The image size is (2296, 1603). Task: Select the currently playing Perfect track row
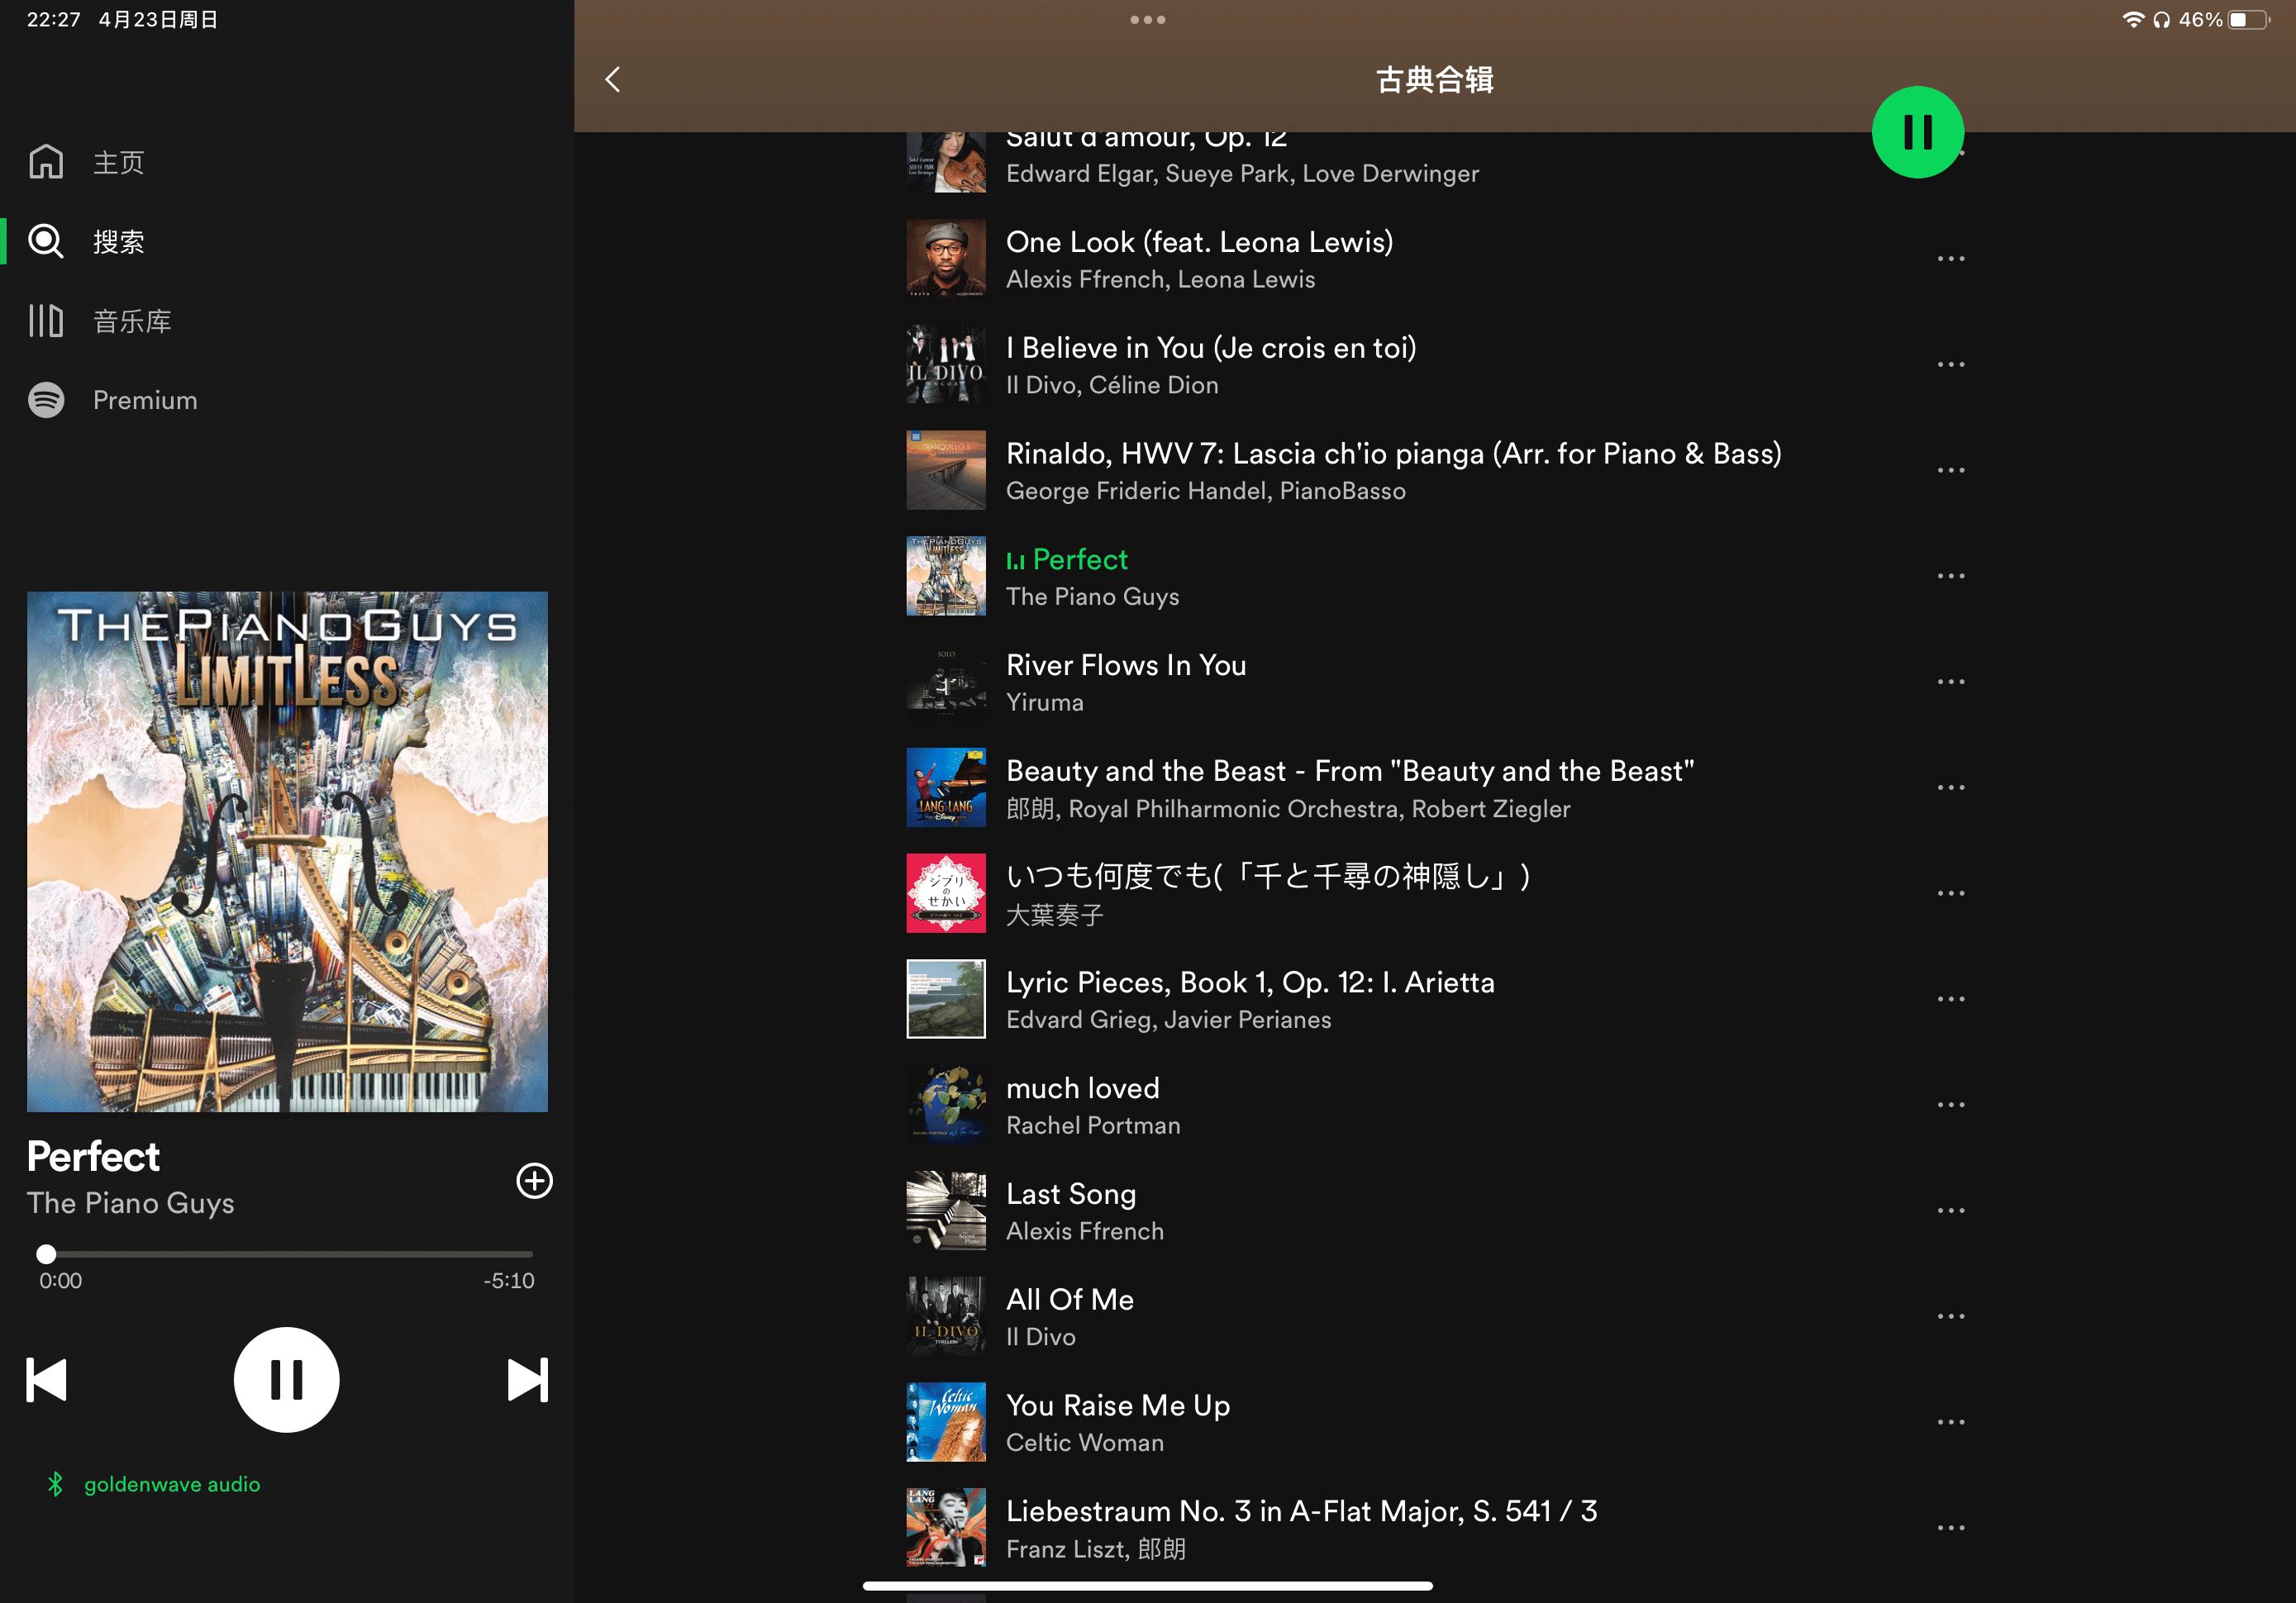[x=1436, y=576]
